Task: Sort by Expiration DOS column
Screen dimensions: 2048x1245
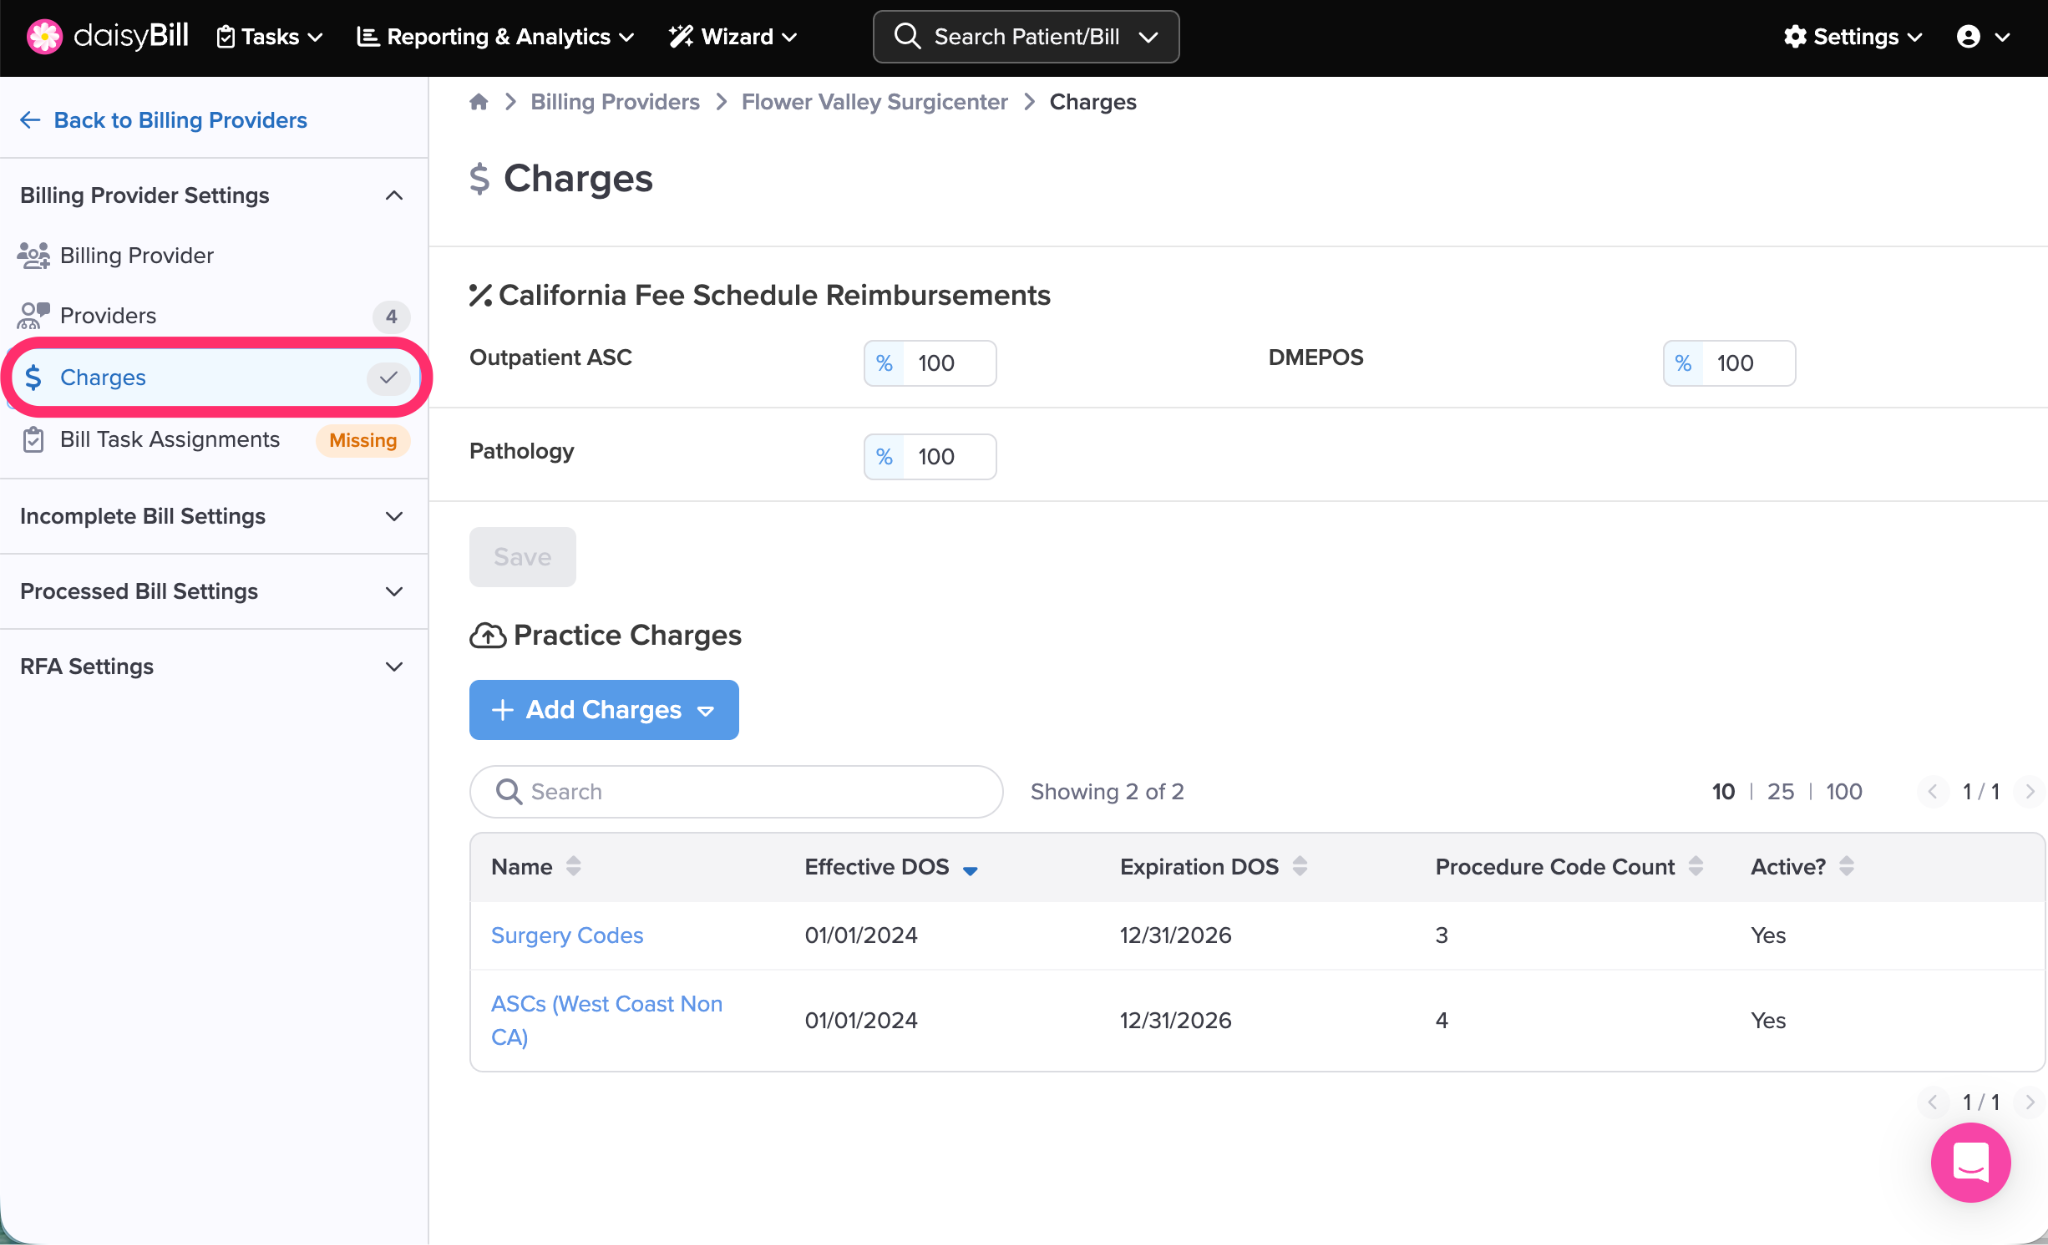Action: click(1299, 866)
